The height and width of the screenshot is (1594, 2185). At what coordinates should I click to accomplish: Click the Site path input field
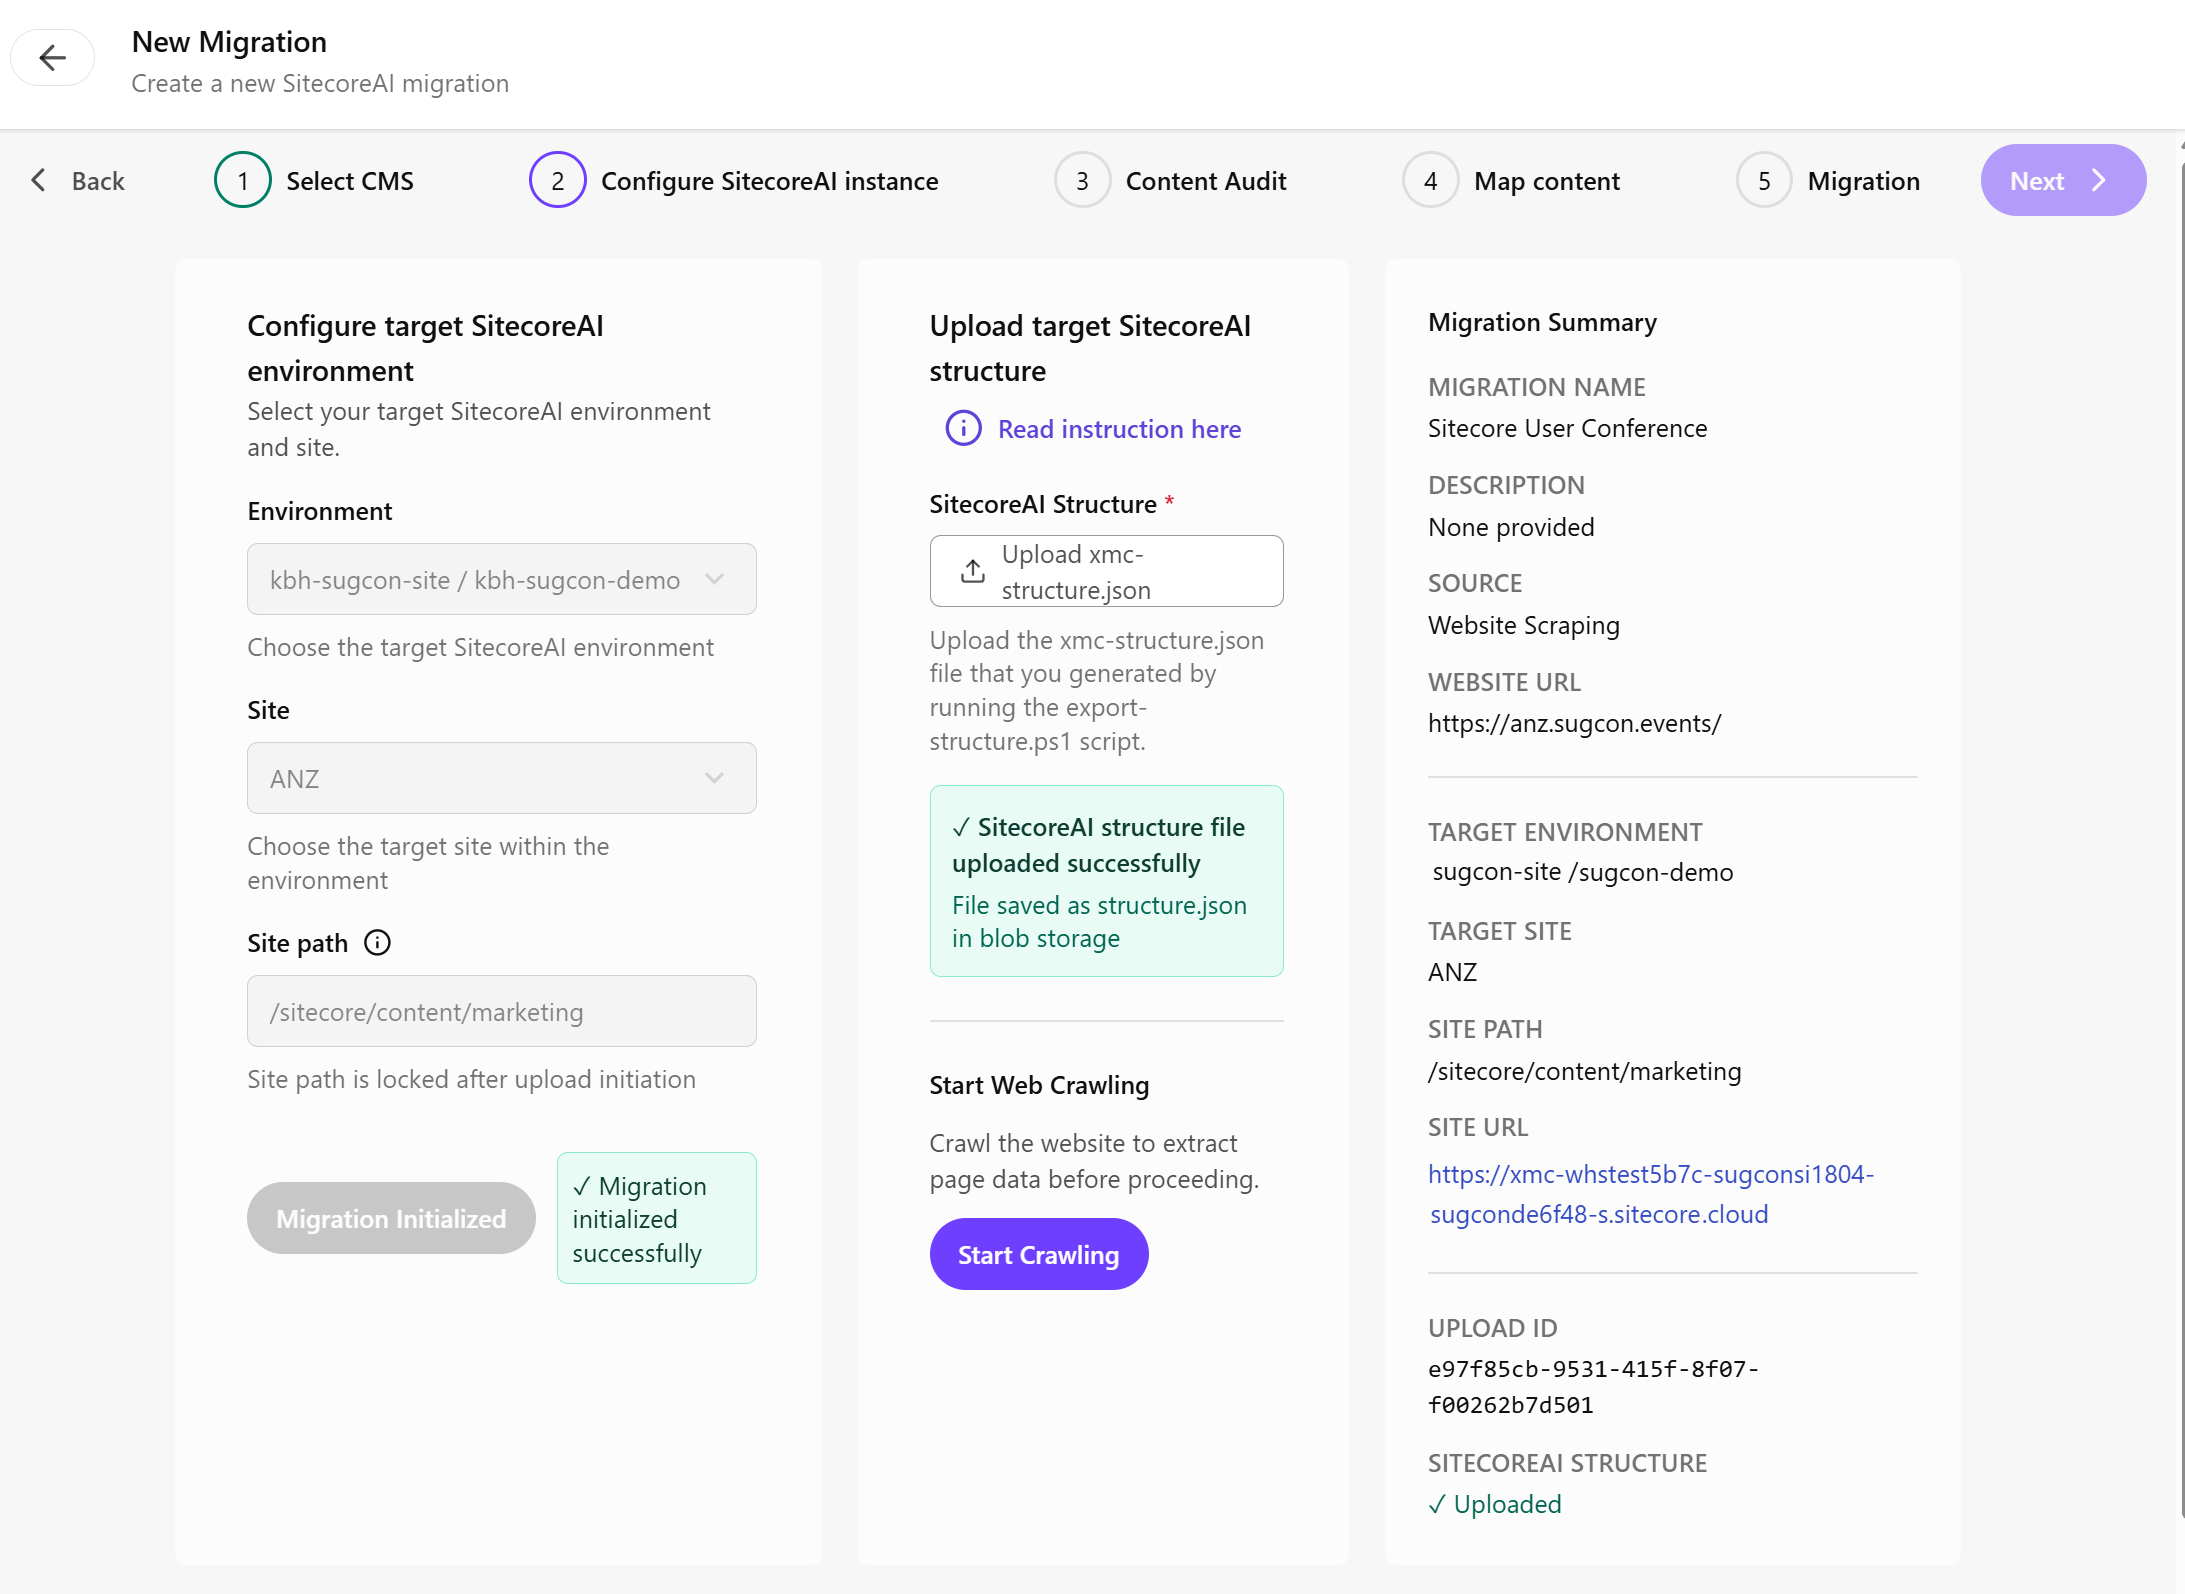[x=501, y=1012]
